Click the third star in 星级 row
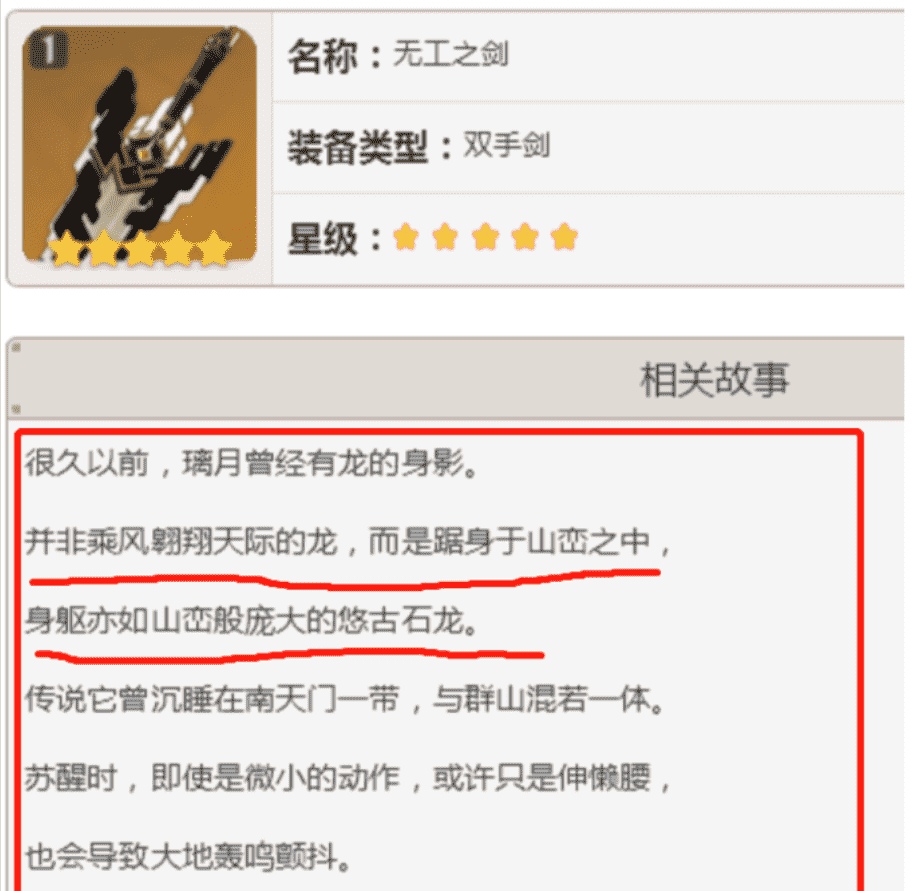Viewport: 916px width, 891px height. [x=485, y=237]
